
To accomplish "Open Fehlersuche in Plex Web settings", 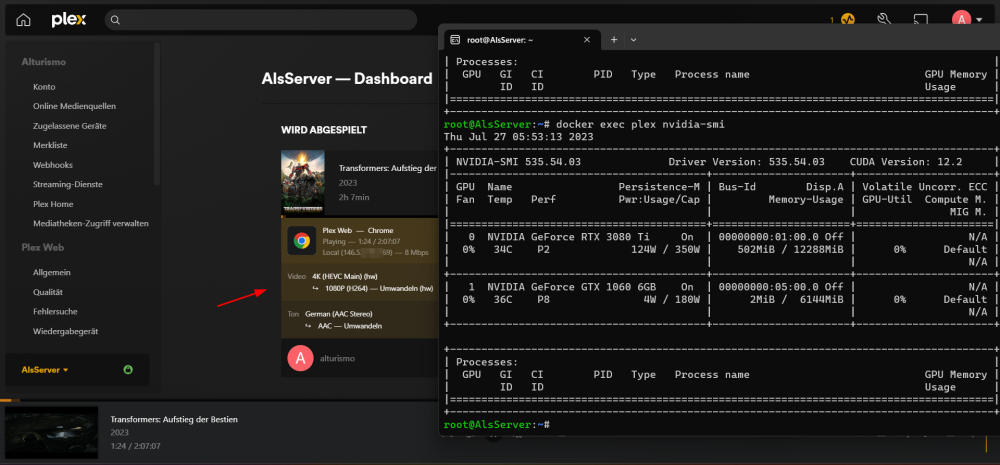I will pyautogui.click(x=56, y=312).
